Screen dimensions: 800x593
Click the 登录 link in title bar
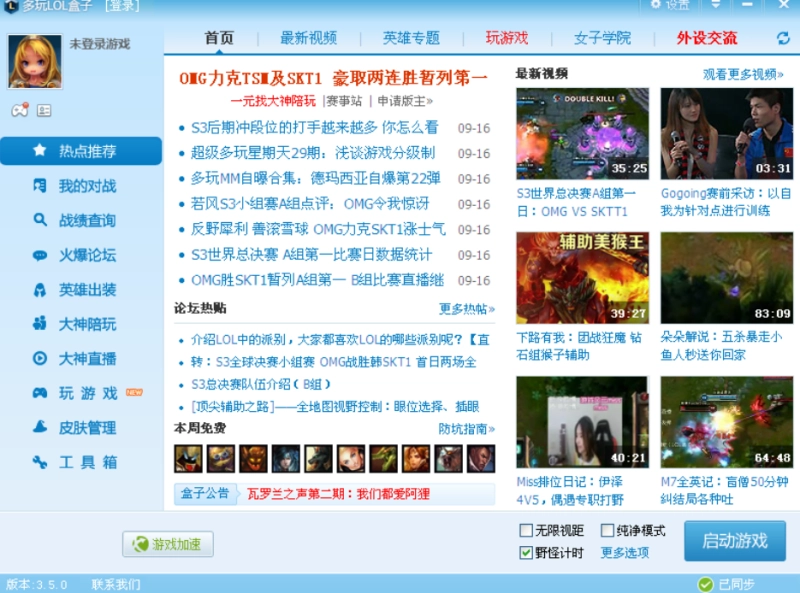click(x=122, y=6)
